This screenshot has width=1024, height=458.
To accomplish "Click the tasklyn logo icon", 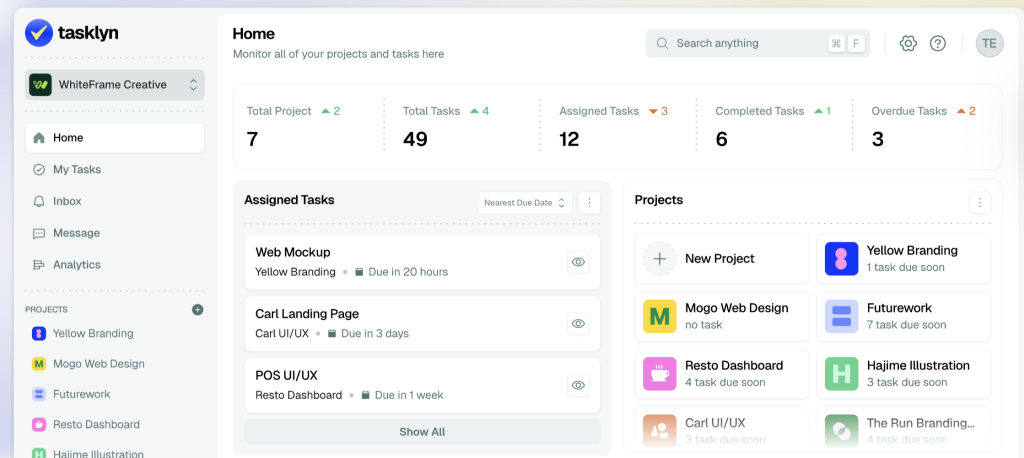I will [x=39, y=33].
